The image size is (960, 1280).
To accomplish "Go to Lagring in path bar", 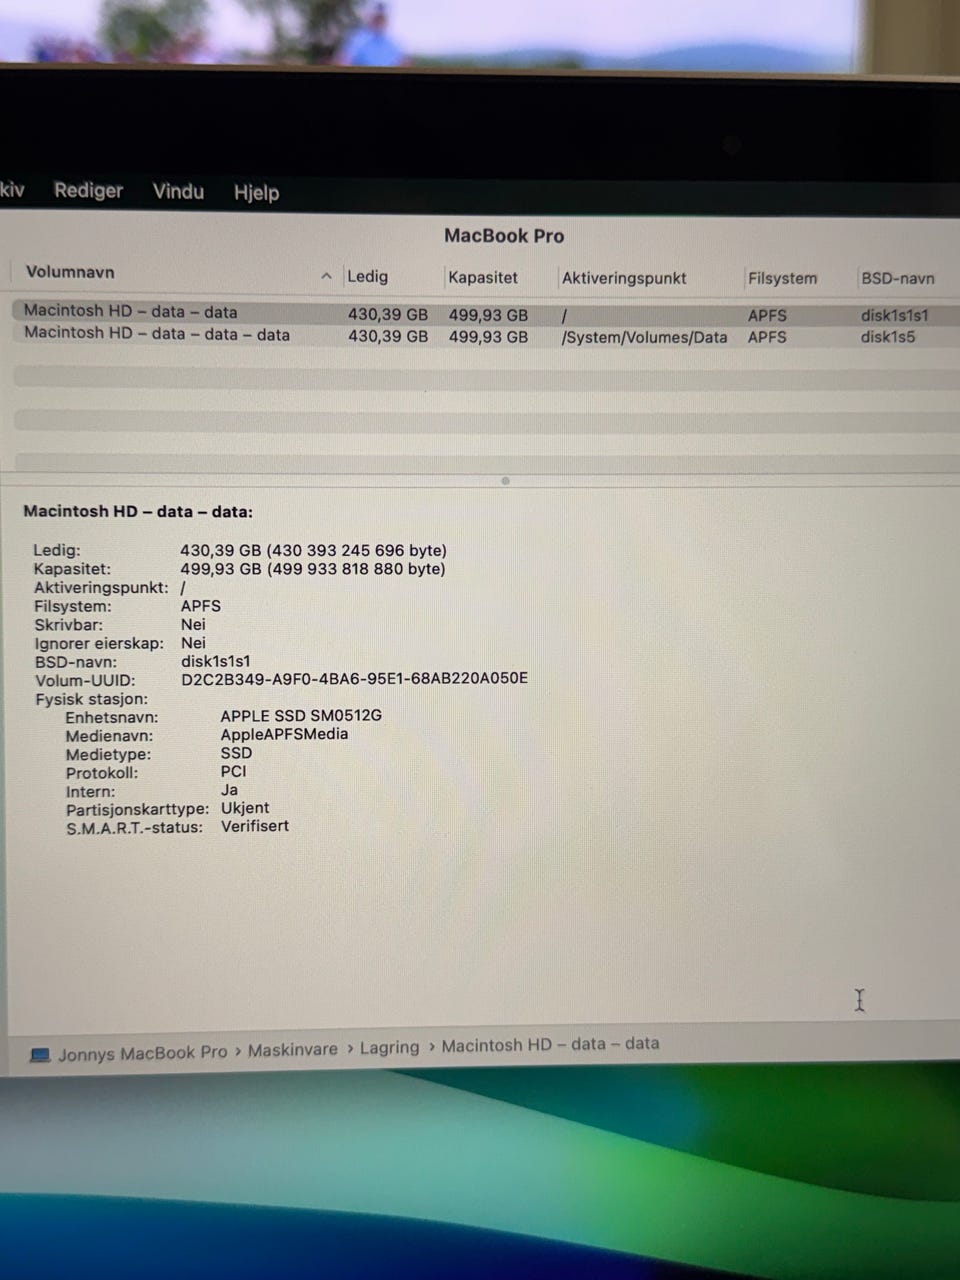I will 389,1048.
